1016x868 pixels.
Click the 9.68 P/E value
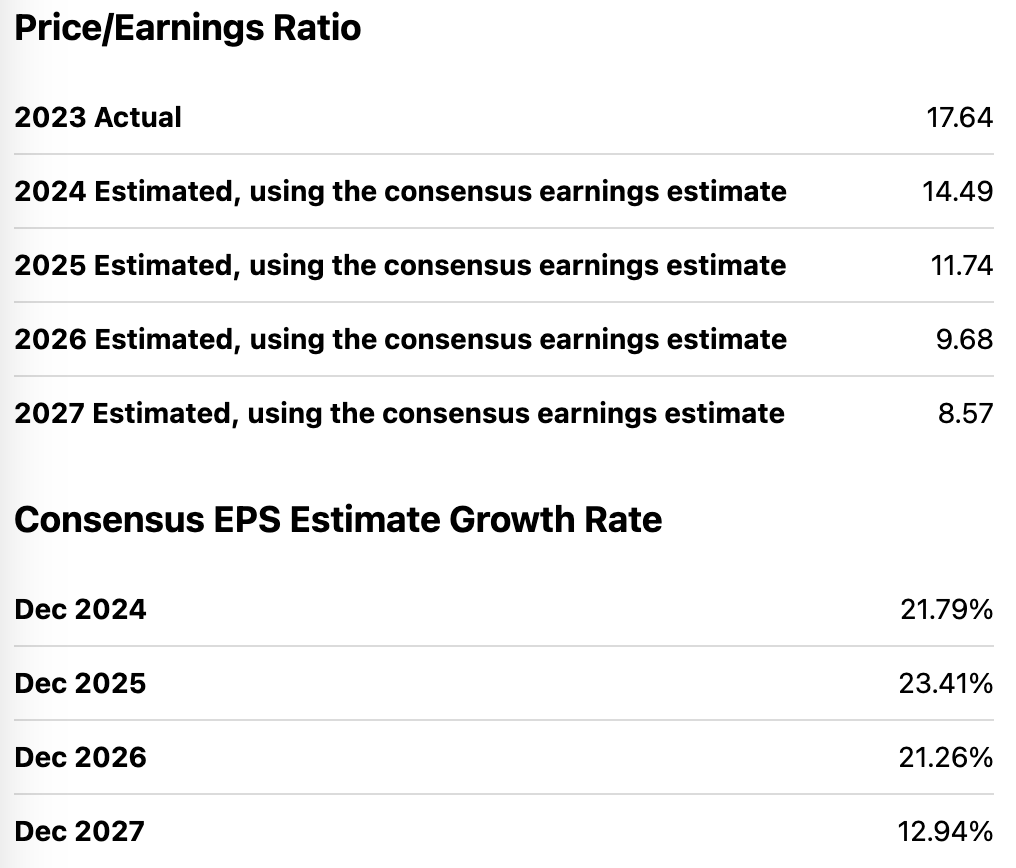click(x=965, y=339)
